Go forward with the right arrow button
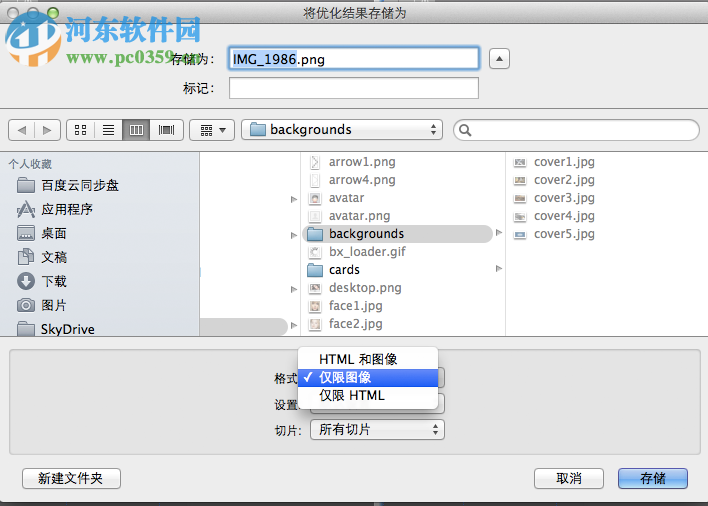708x506 pixels. (47, 130)
